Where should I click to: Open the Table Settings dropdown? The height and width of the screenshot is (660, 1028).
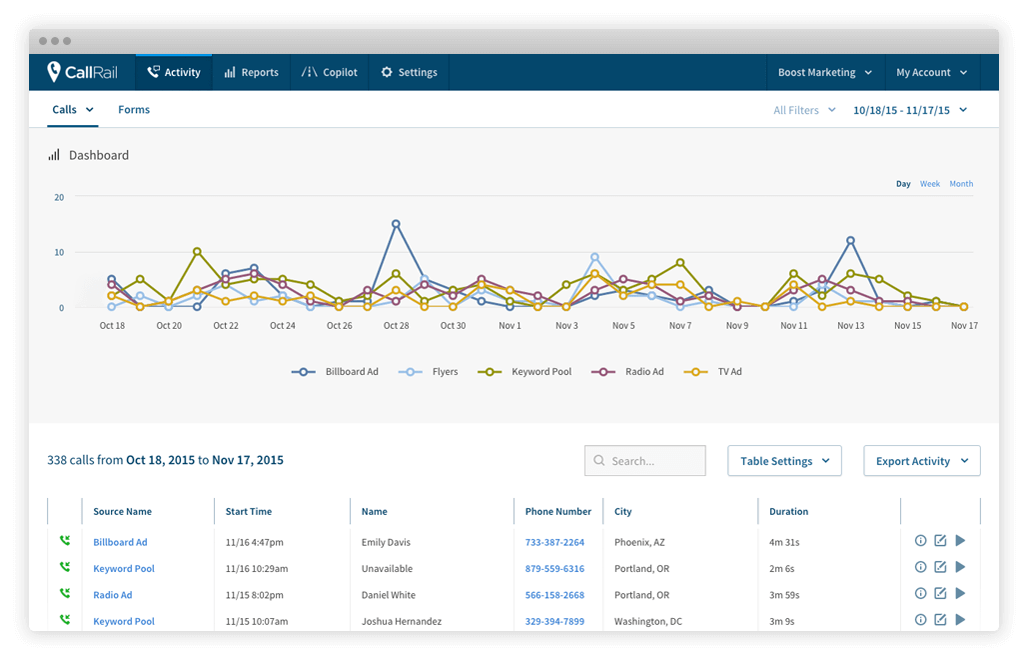[785, 461]
